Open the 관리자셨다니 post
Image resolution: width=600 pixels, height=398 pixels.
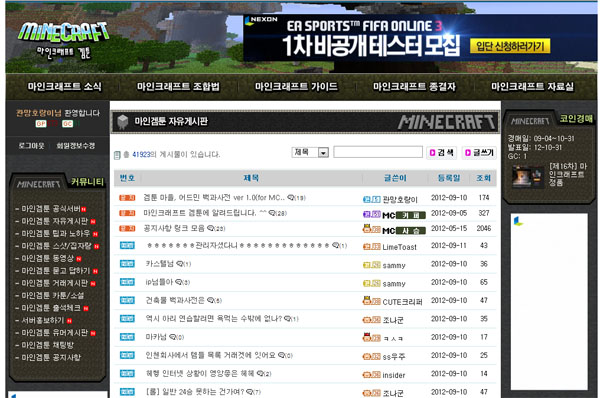coord(238,245)
